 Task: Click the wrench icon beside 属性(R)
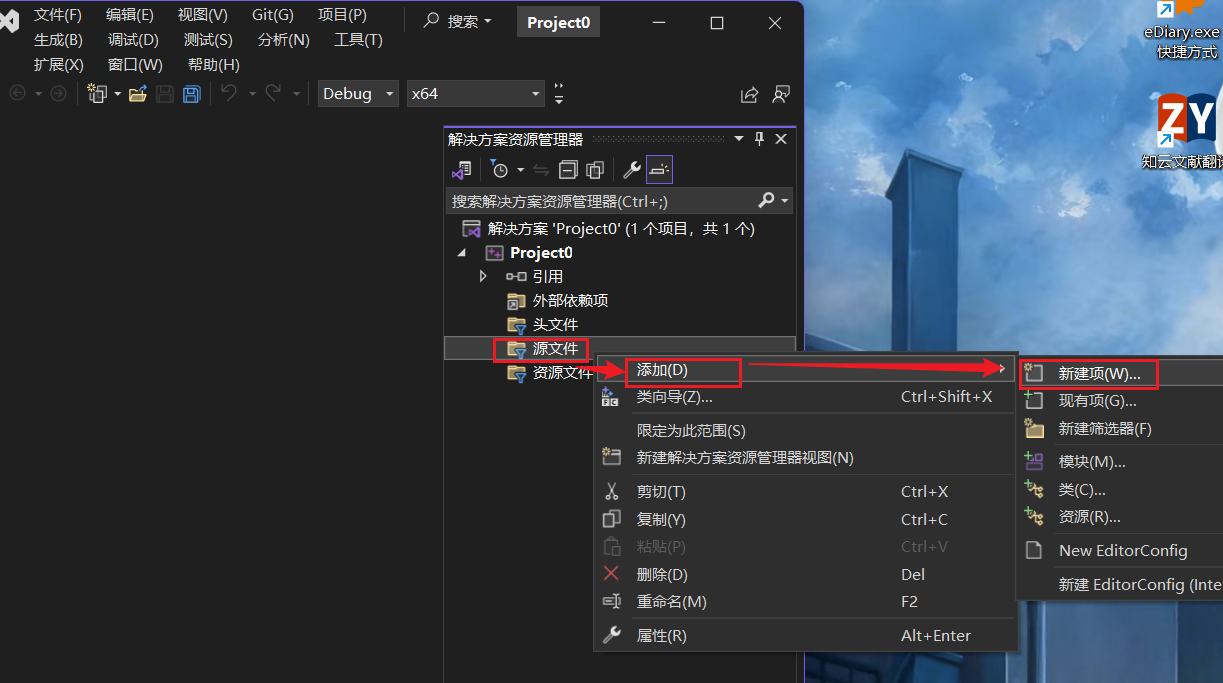pos(612,635)
